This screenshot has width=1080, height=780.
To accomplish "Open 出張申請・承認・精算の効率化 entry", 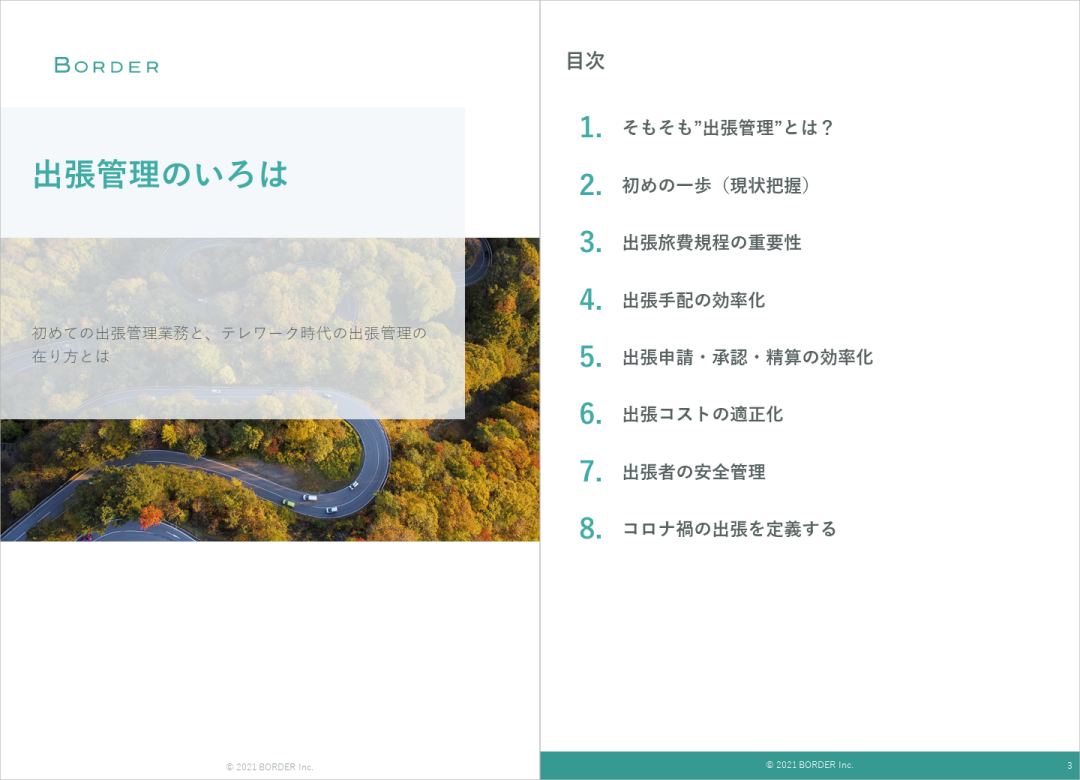I will point(747,357).
